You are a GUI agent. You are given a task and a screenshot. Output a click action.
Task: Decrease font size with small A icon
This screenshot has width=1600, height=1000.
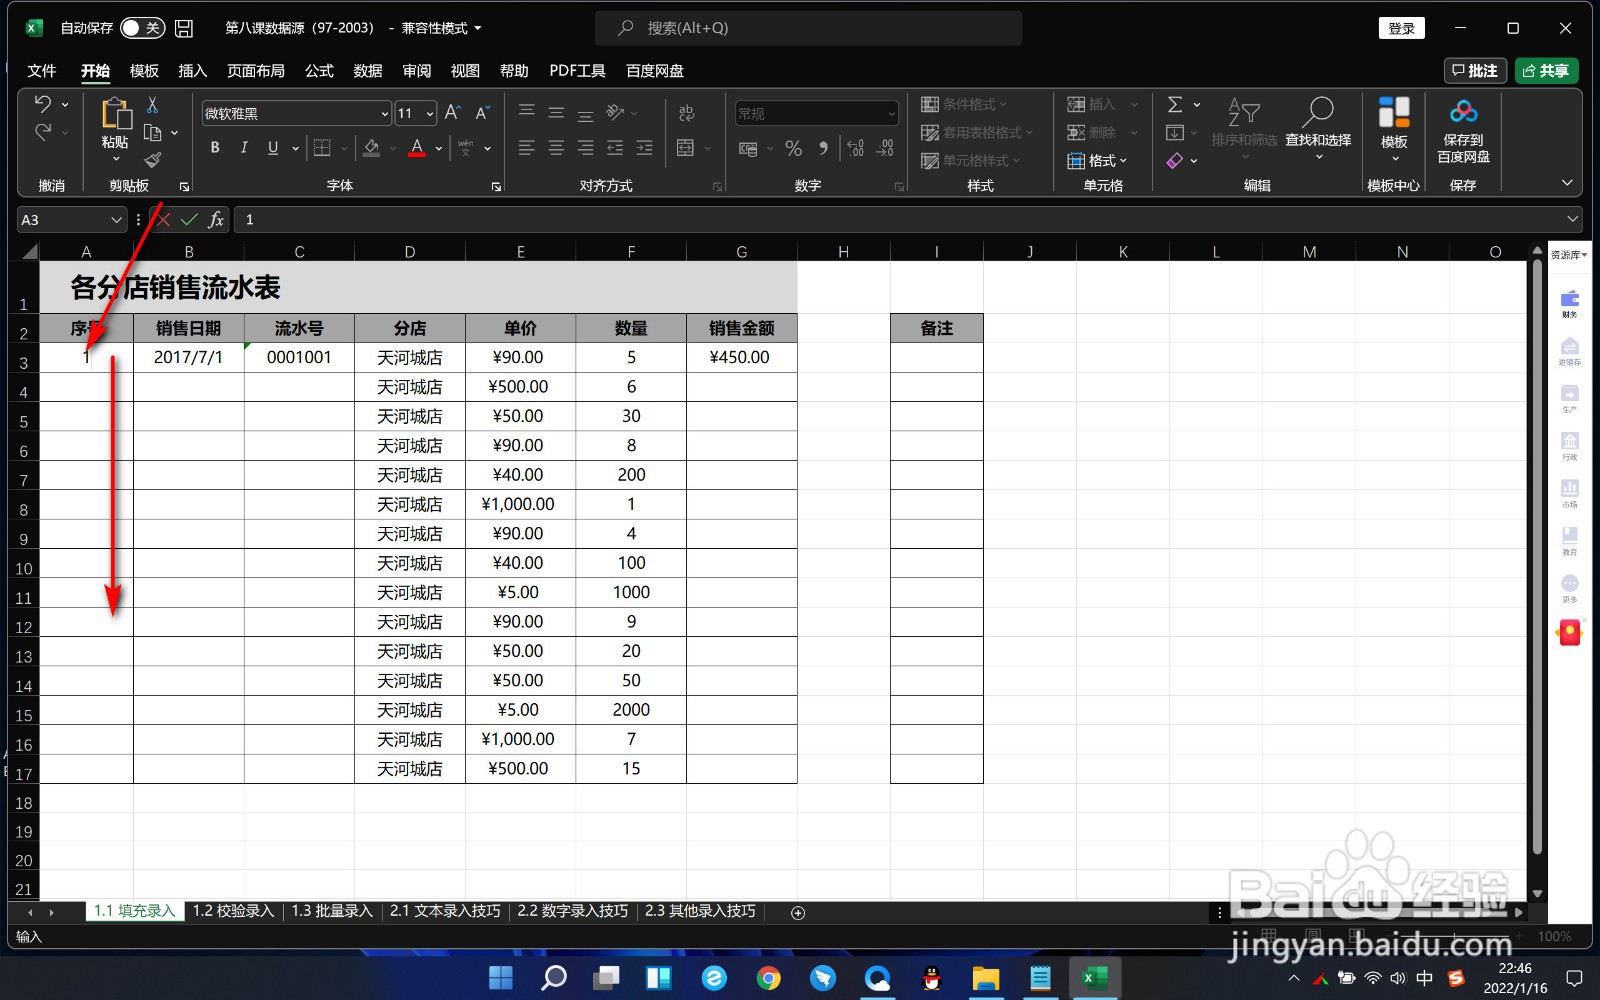482,113
